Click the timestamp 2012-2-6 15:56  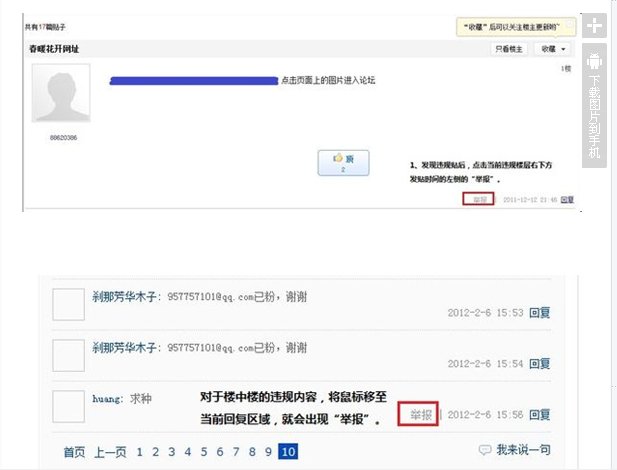(x=486, y=414)
